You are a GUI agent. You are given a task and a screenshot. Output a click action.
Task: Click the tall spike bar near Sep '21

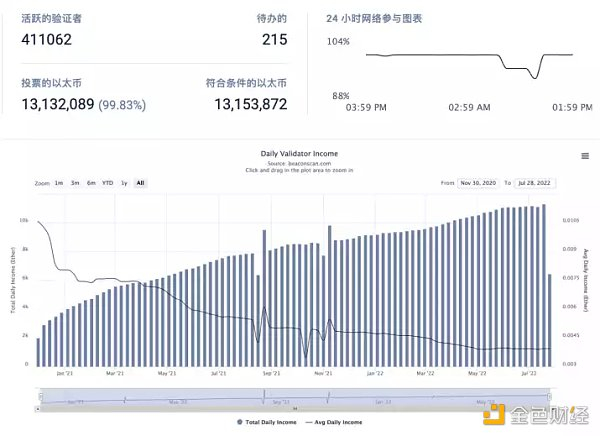click(x=264, y=298)
